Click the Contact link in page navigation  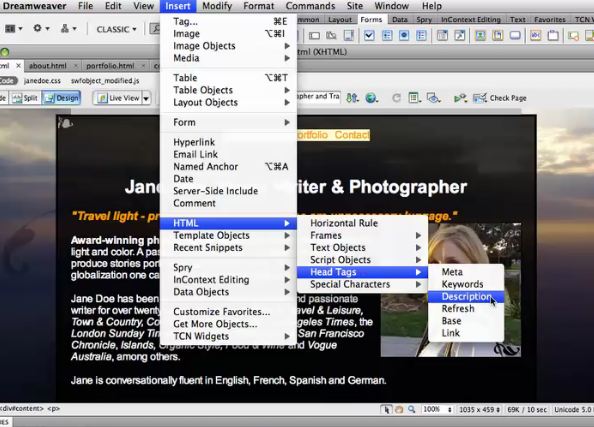click(x=352, y=135)
